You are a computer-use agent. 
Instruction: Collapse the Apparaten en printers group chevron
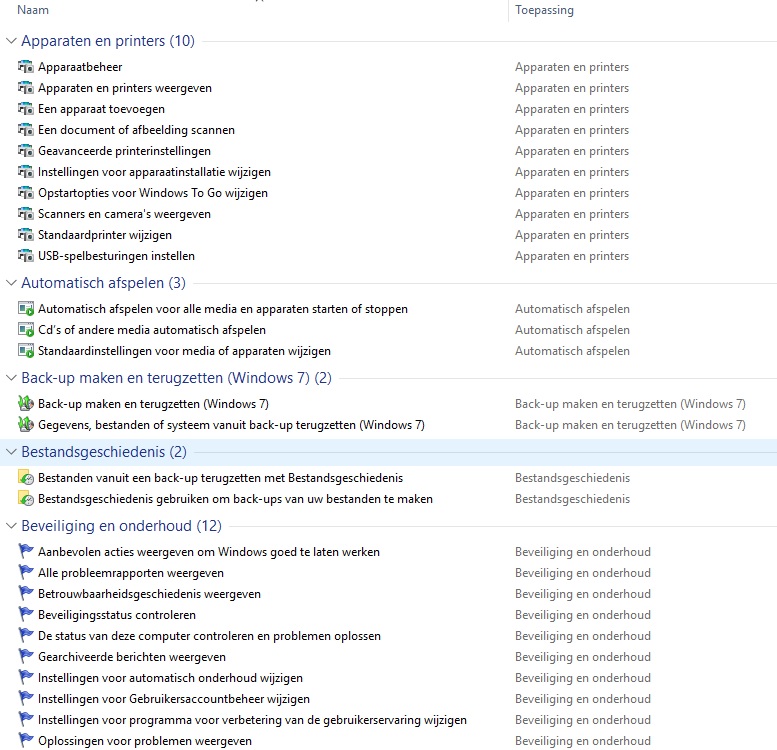[x=11, y=41]
